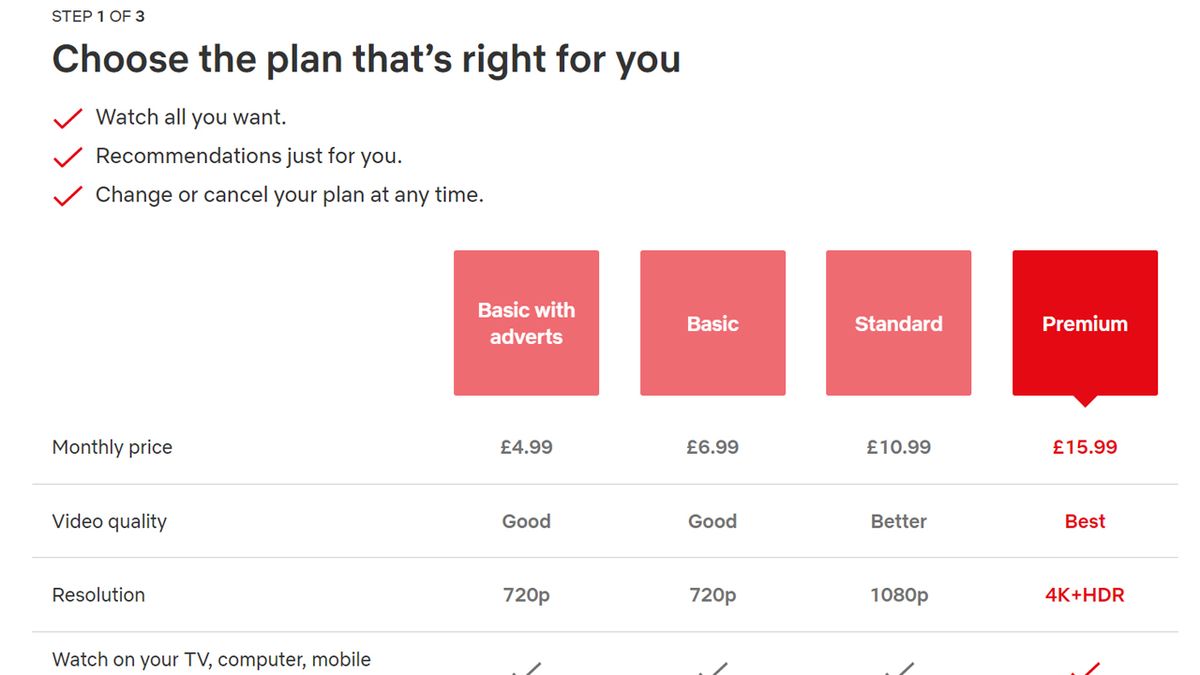Image resolution: width=1200 pixels, height=675 pixels.
Task: Click the grey tick under the Basic column
Action: point(712,670)
